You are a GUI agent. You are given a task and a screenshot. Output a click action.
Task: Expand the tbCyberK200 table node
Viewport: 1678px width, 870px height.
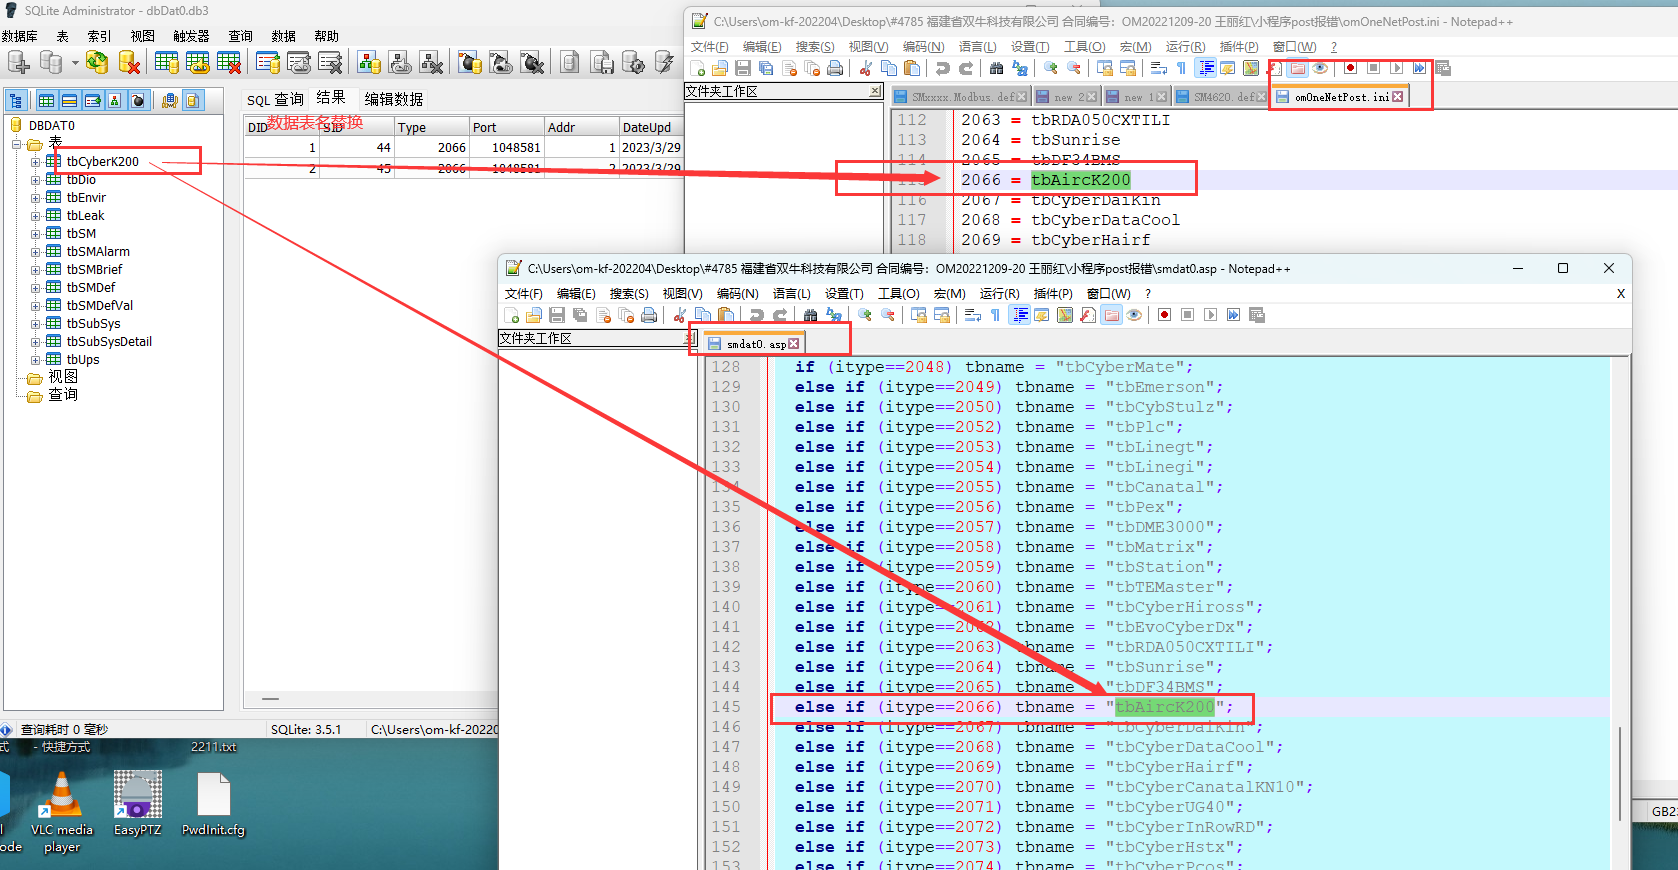(36, 162)
